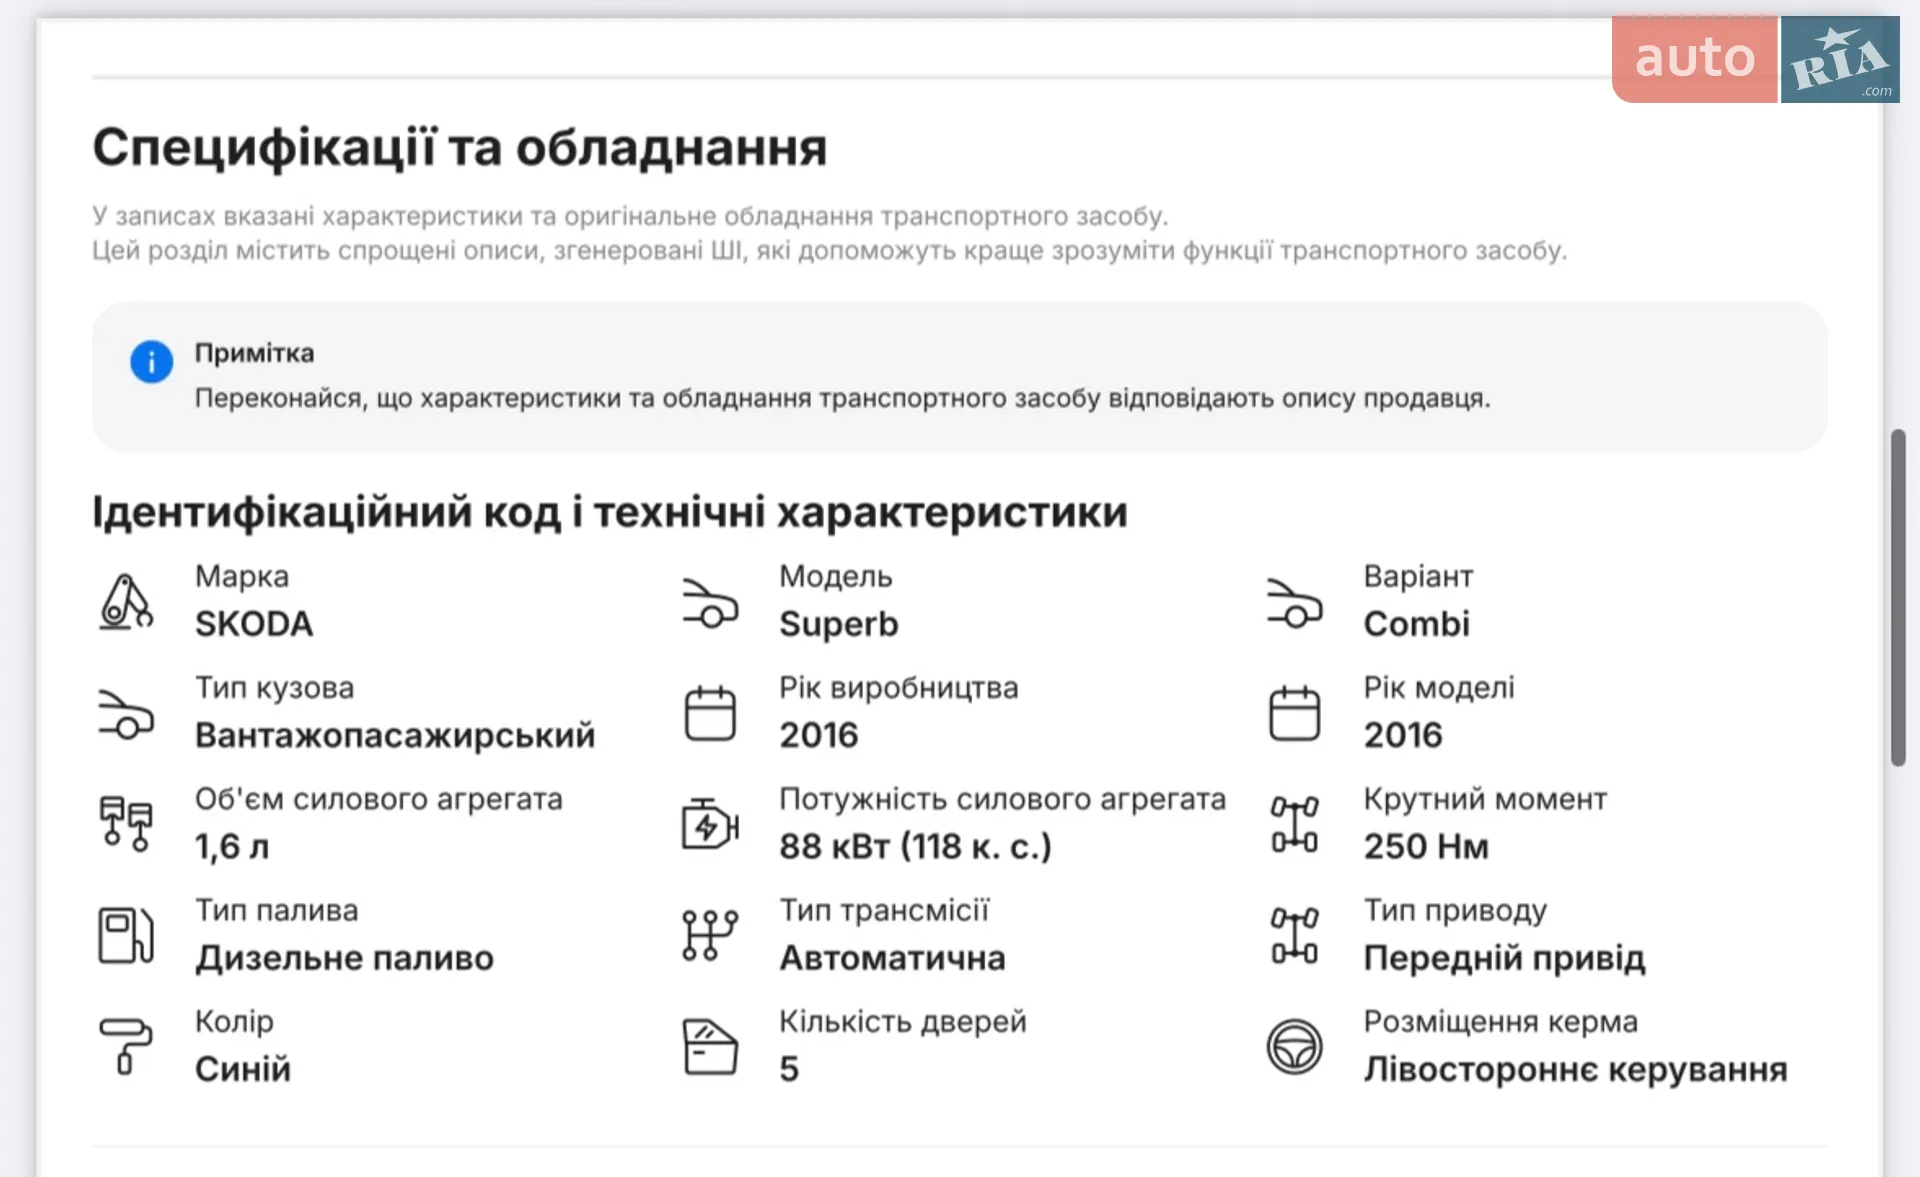This screenshot has width=1920, height=1177.
Task: Click the Колір label
Action: (234, 1022)
